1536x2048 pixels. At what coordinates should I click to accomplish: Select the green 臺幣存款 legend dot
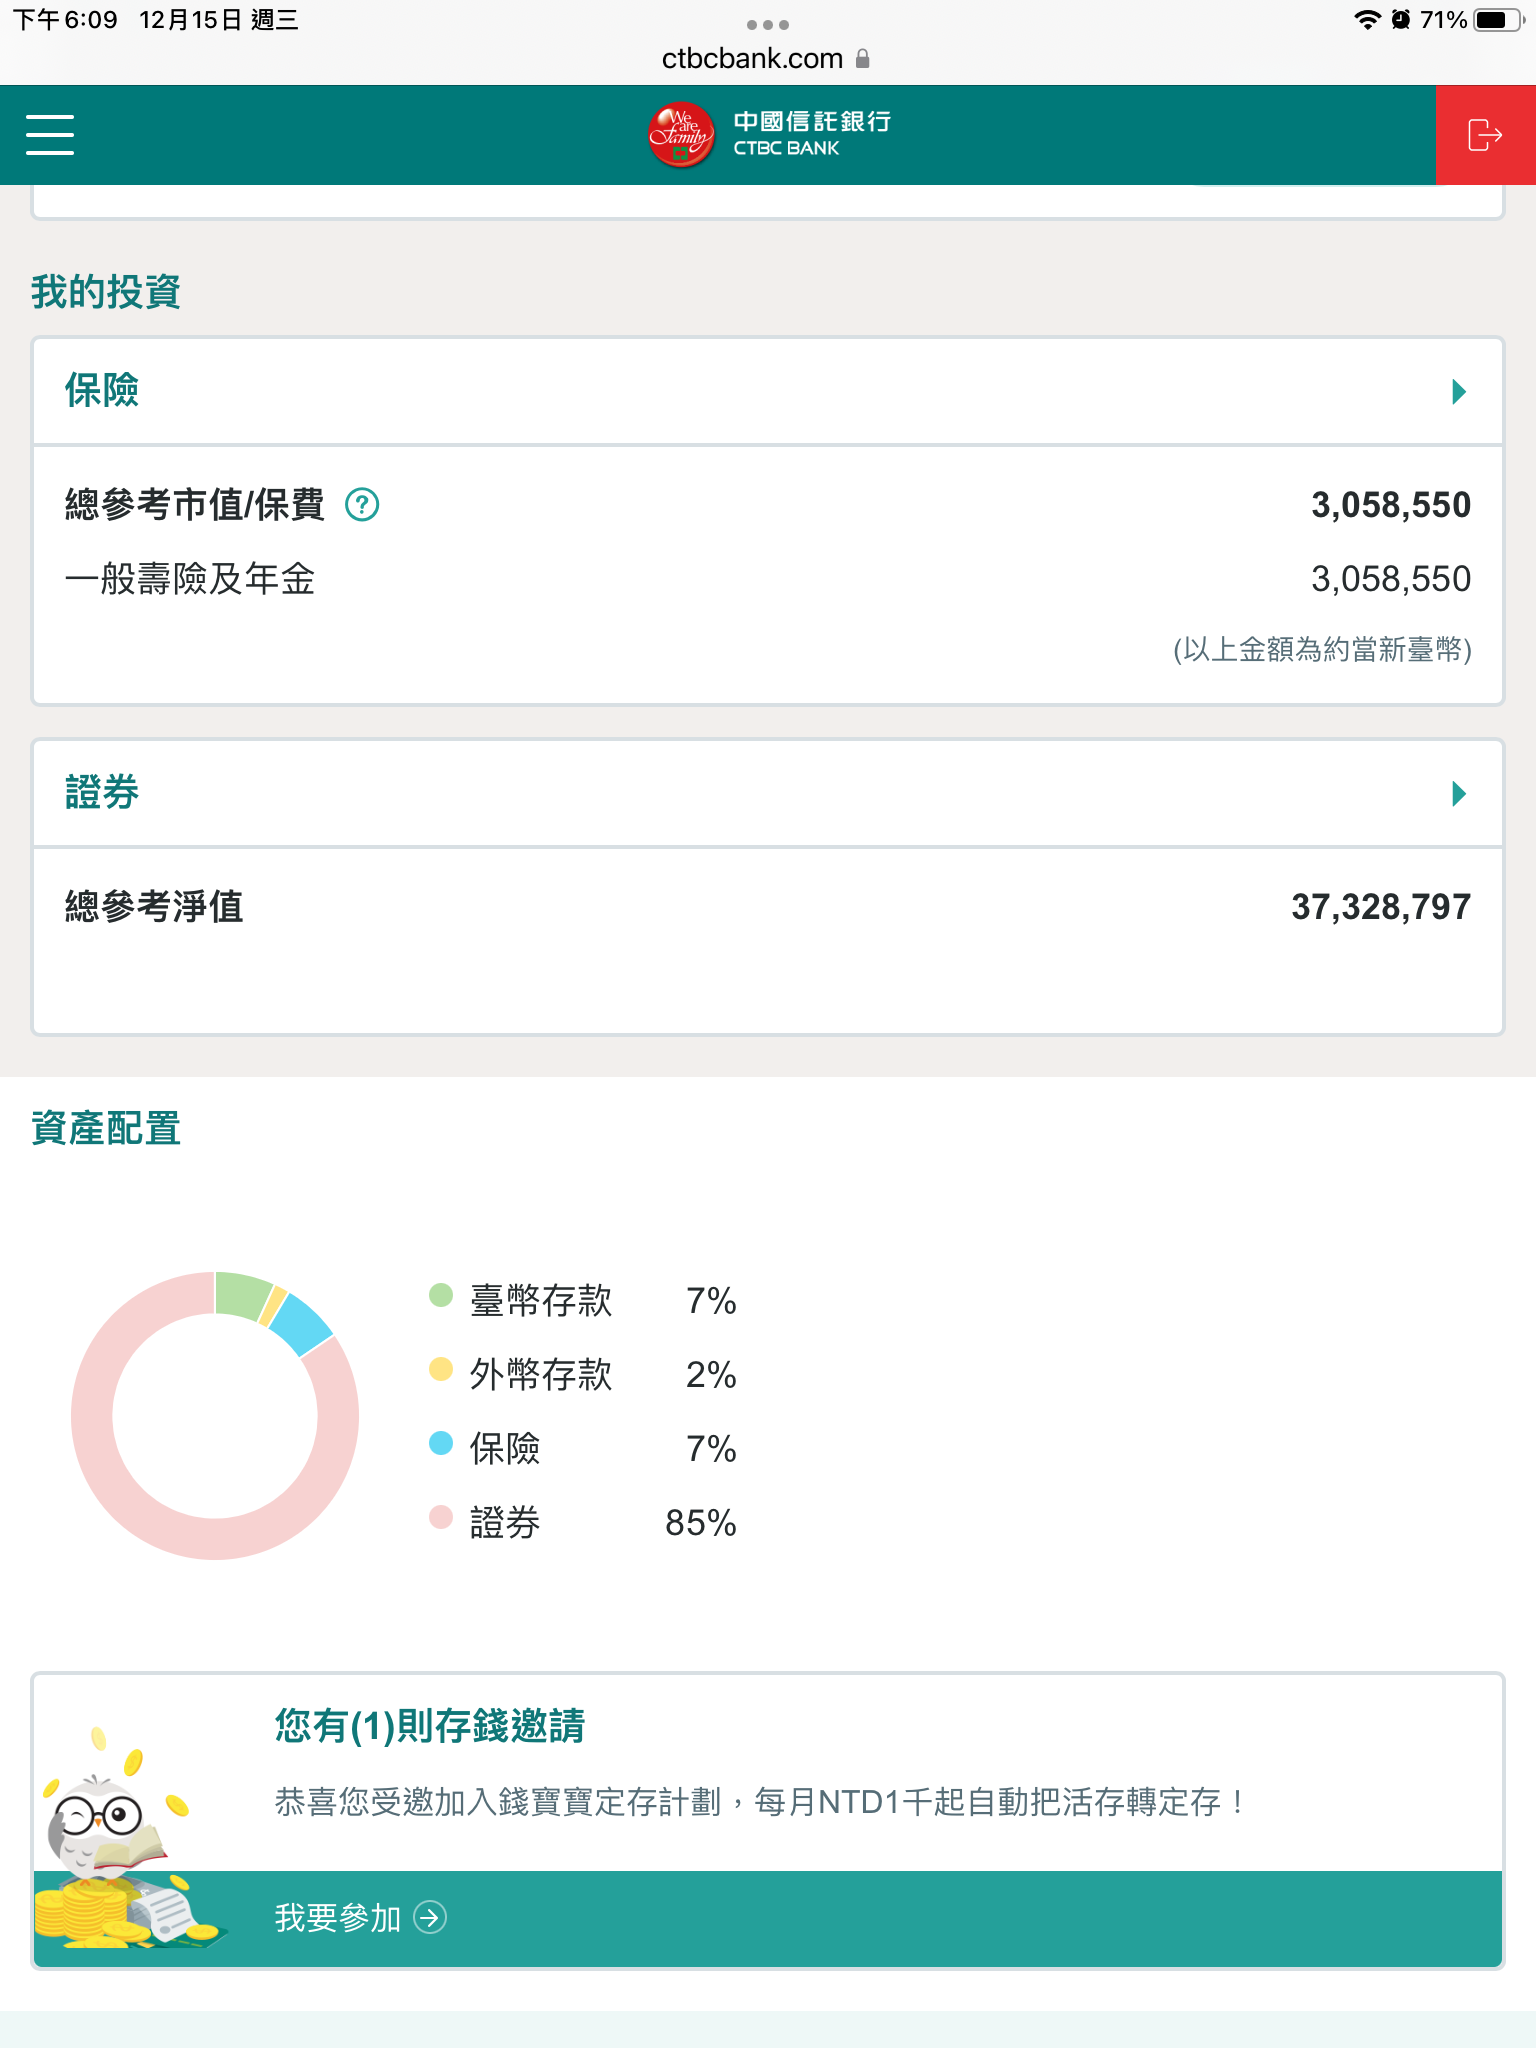click(x=441, y=1295)
